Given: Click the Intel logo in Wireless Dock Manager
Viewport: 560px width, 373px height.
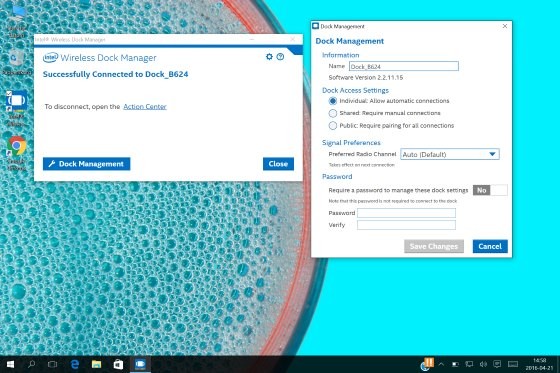Looking at the screenshot, I should 50,58.
